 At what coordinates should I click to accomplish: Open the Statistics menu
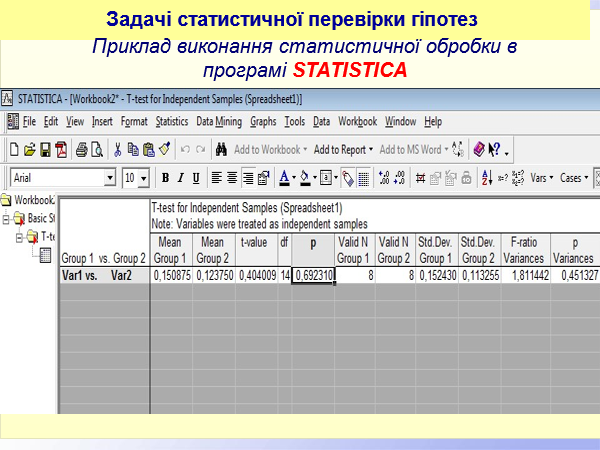(x=172, y=122)
